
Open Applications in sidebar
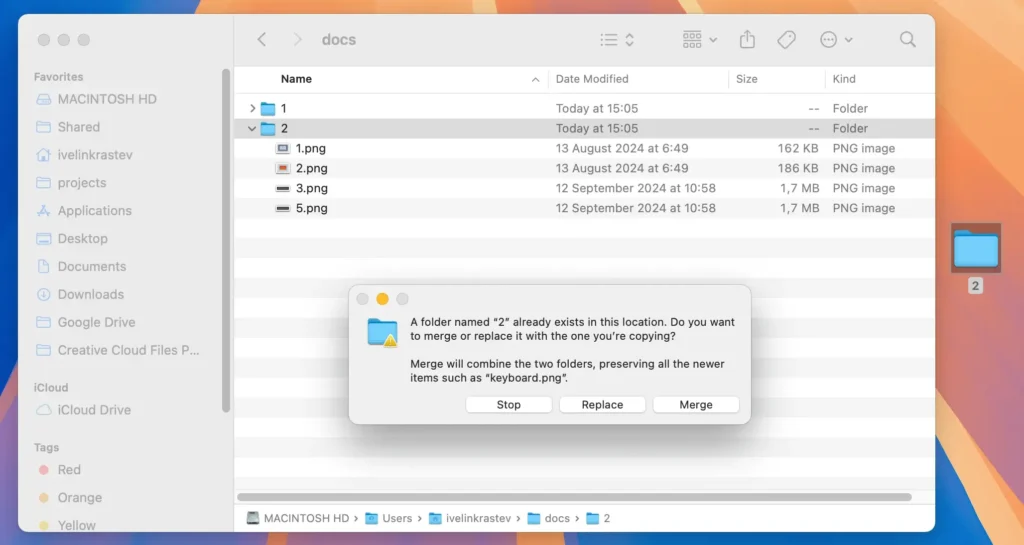pyautogui.click(x=95, y=211)
